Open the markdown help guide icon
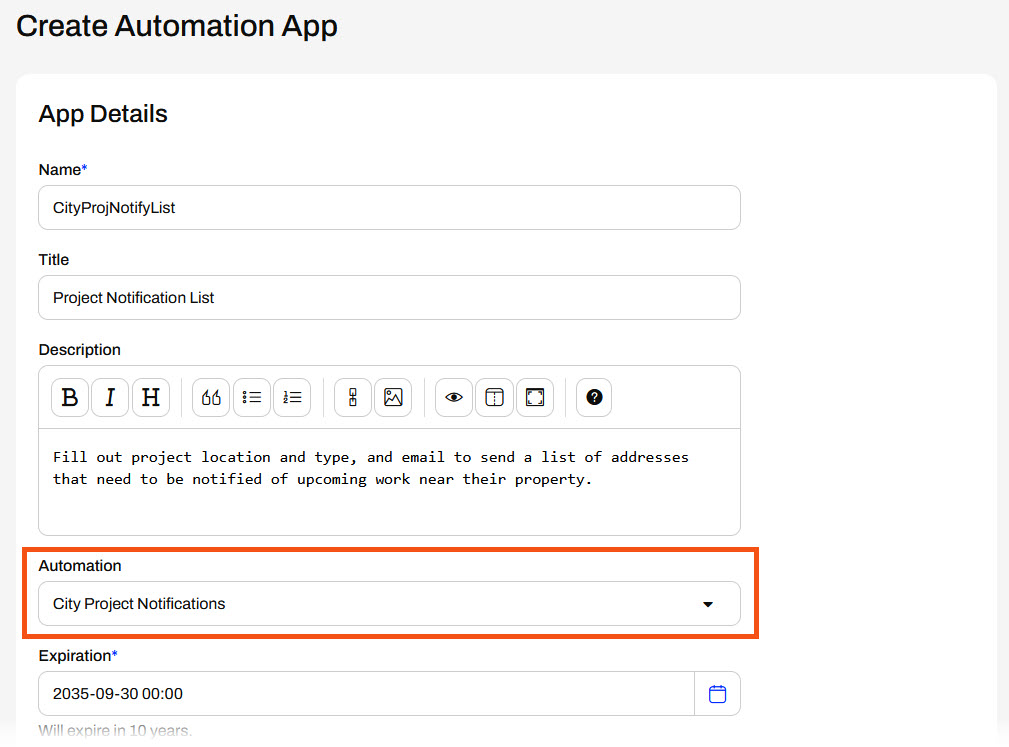 pos(594,397)
